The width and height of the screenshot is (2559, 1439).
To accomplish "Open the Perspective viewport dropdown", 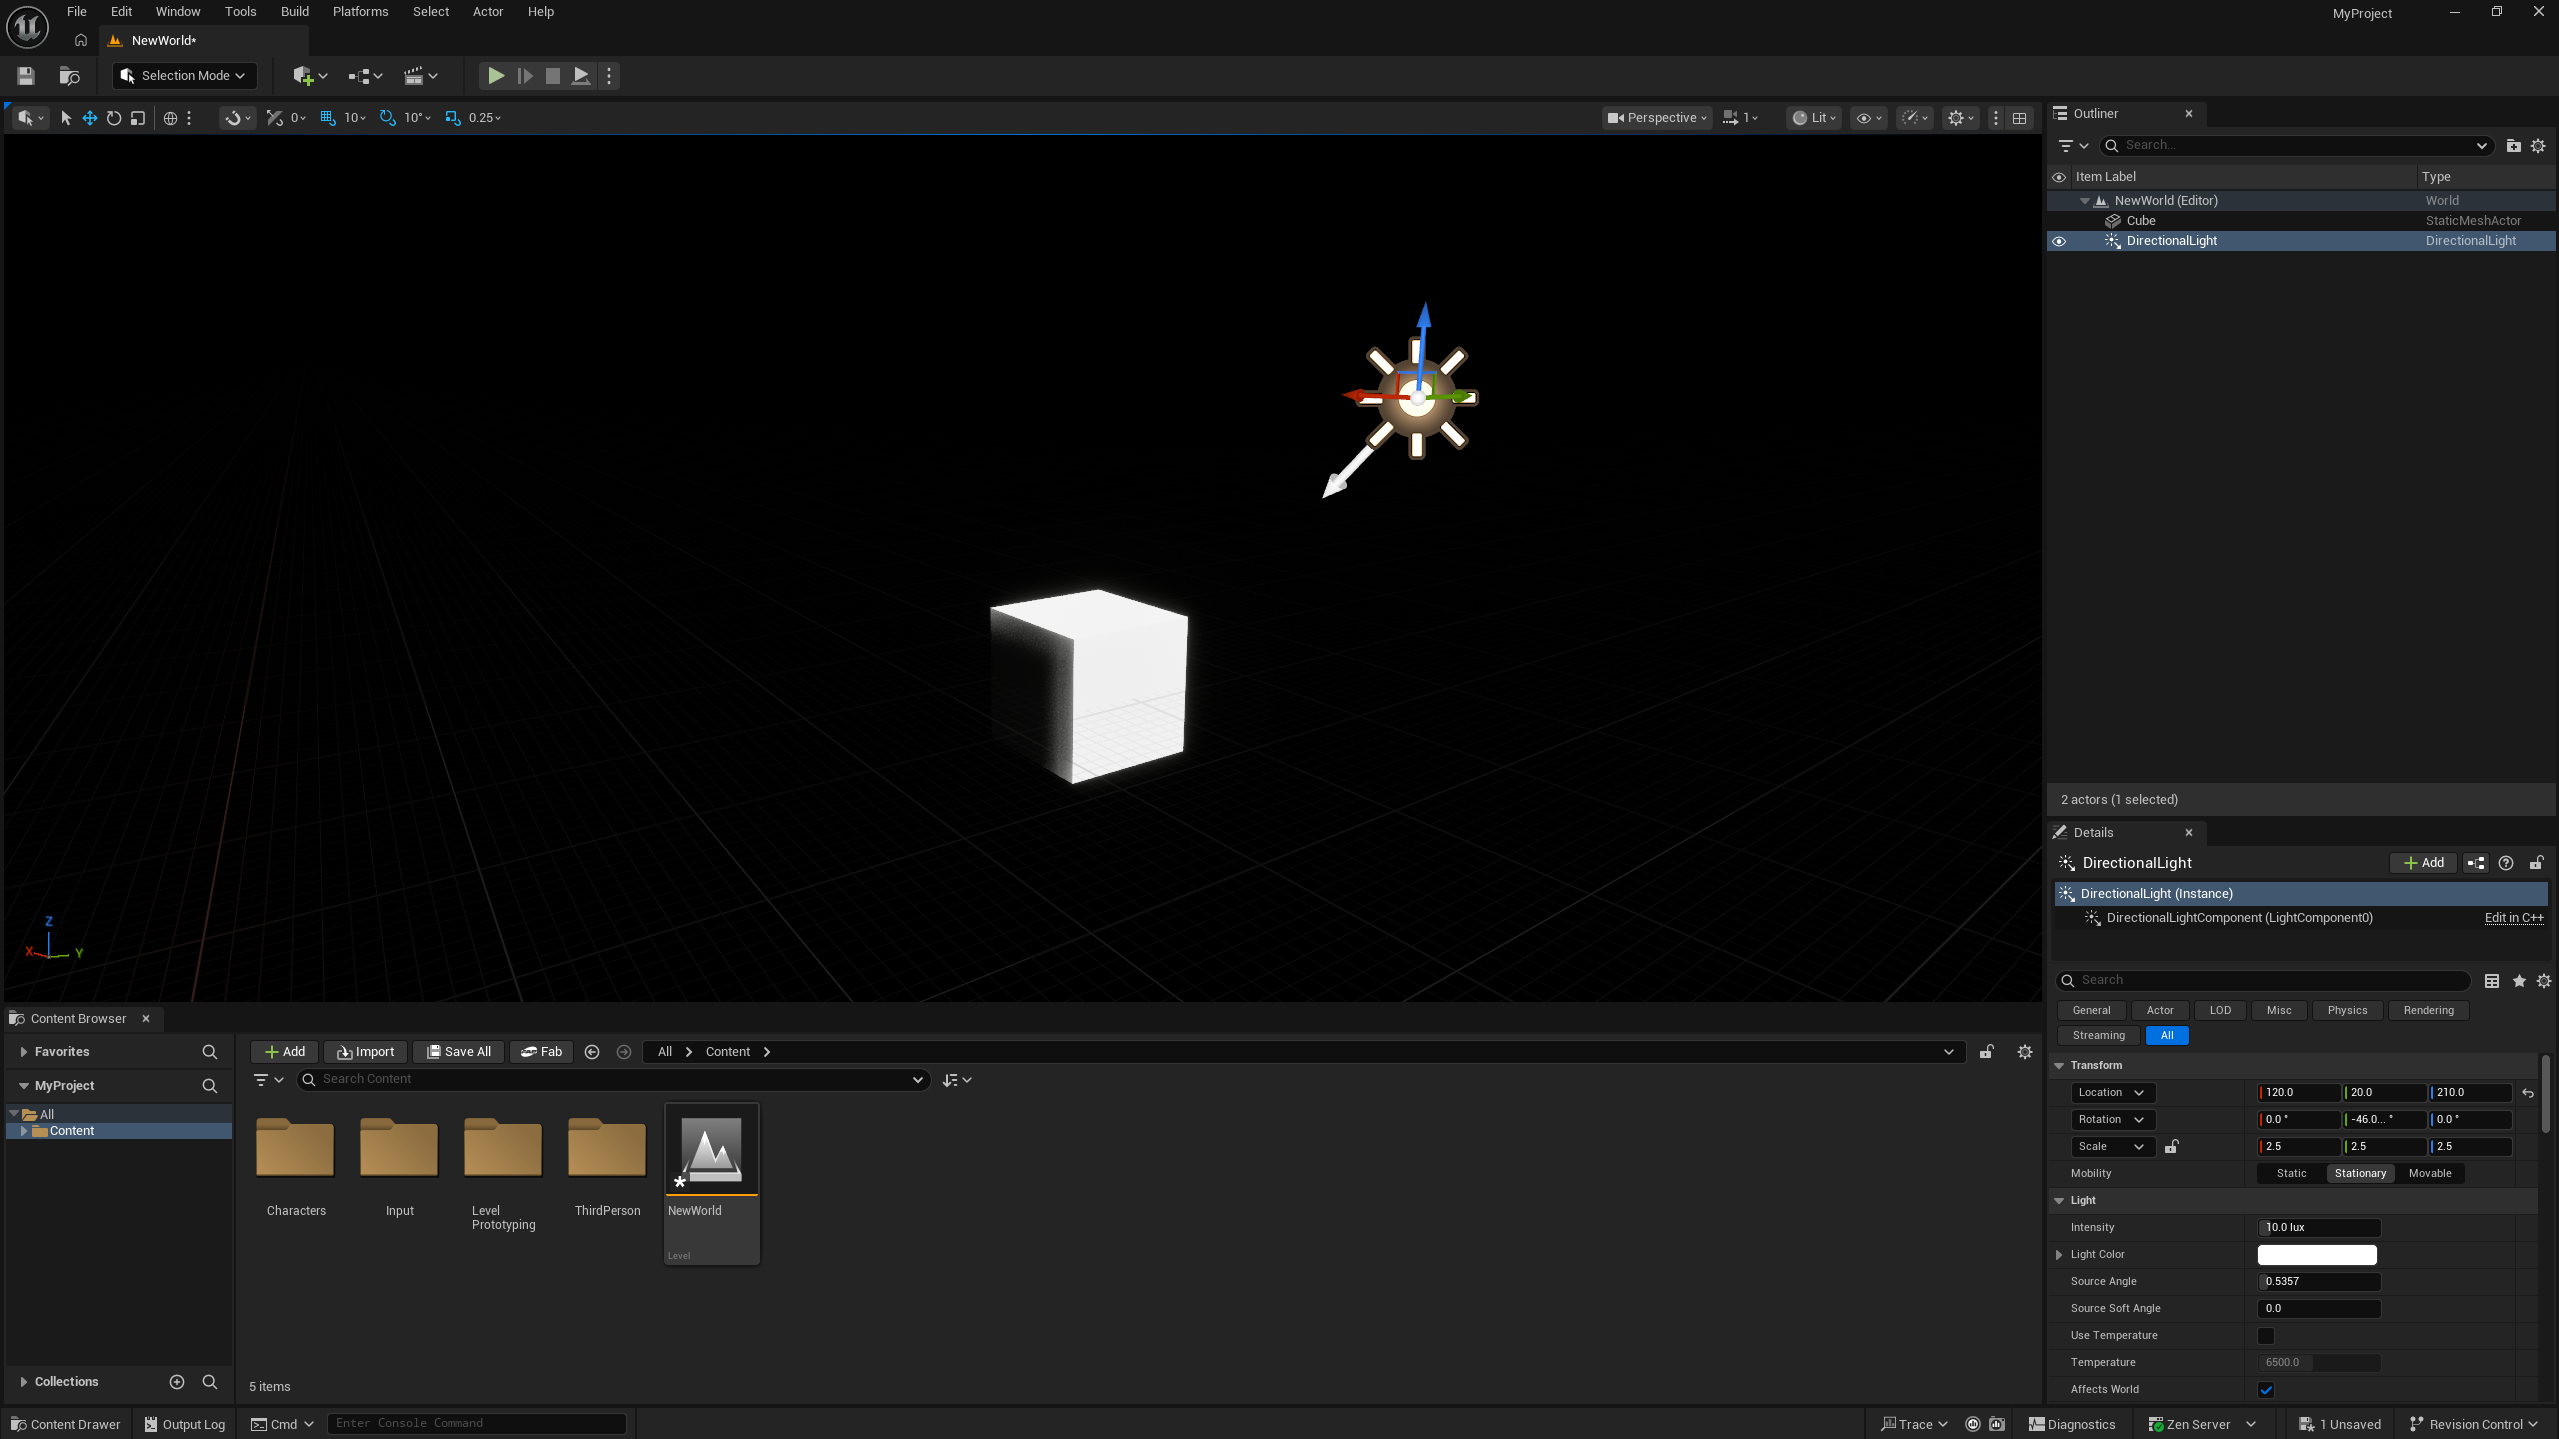I will click(x=1657, y=118).
